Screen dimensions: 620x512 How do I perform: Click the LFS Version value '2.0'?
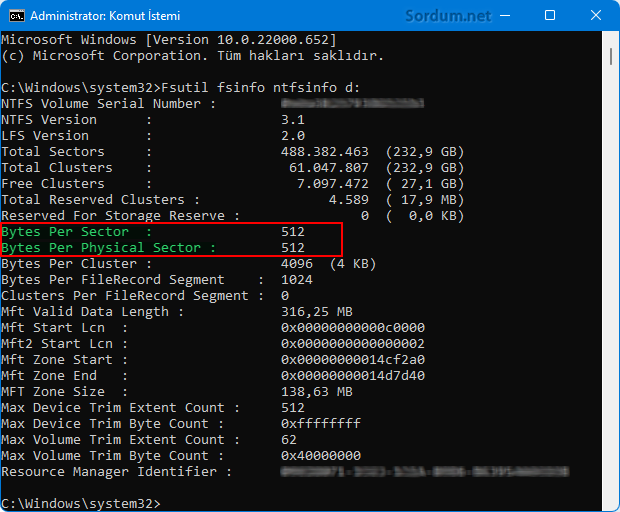[293, 136]
